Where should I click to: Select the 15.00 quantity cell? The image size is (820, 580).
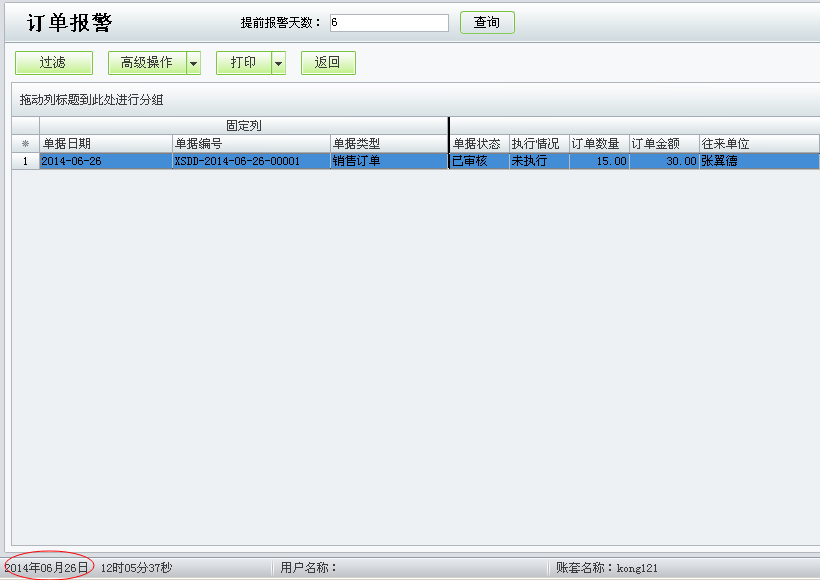pyautogui.click(x=599, y=161)
